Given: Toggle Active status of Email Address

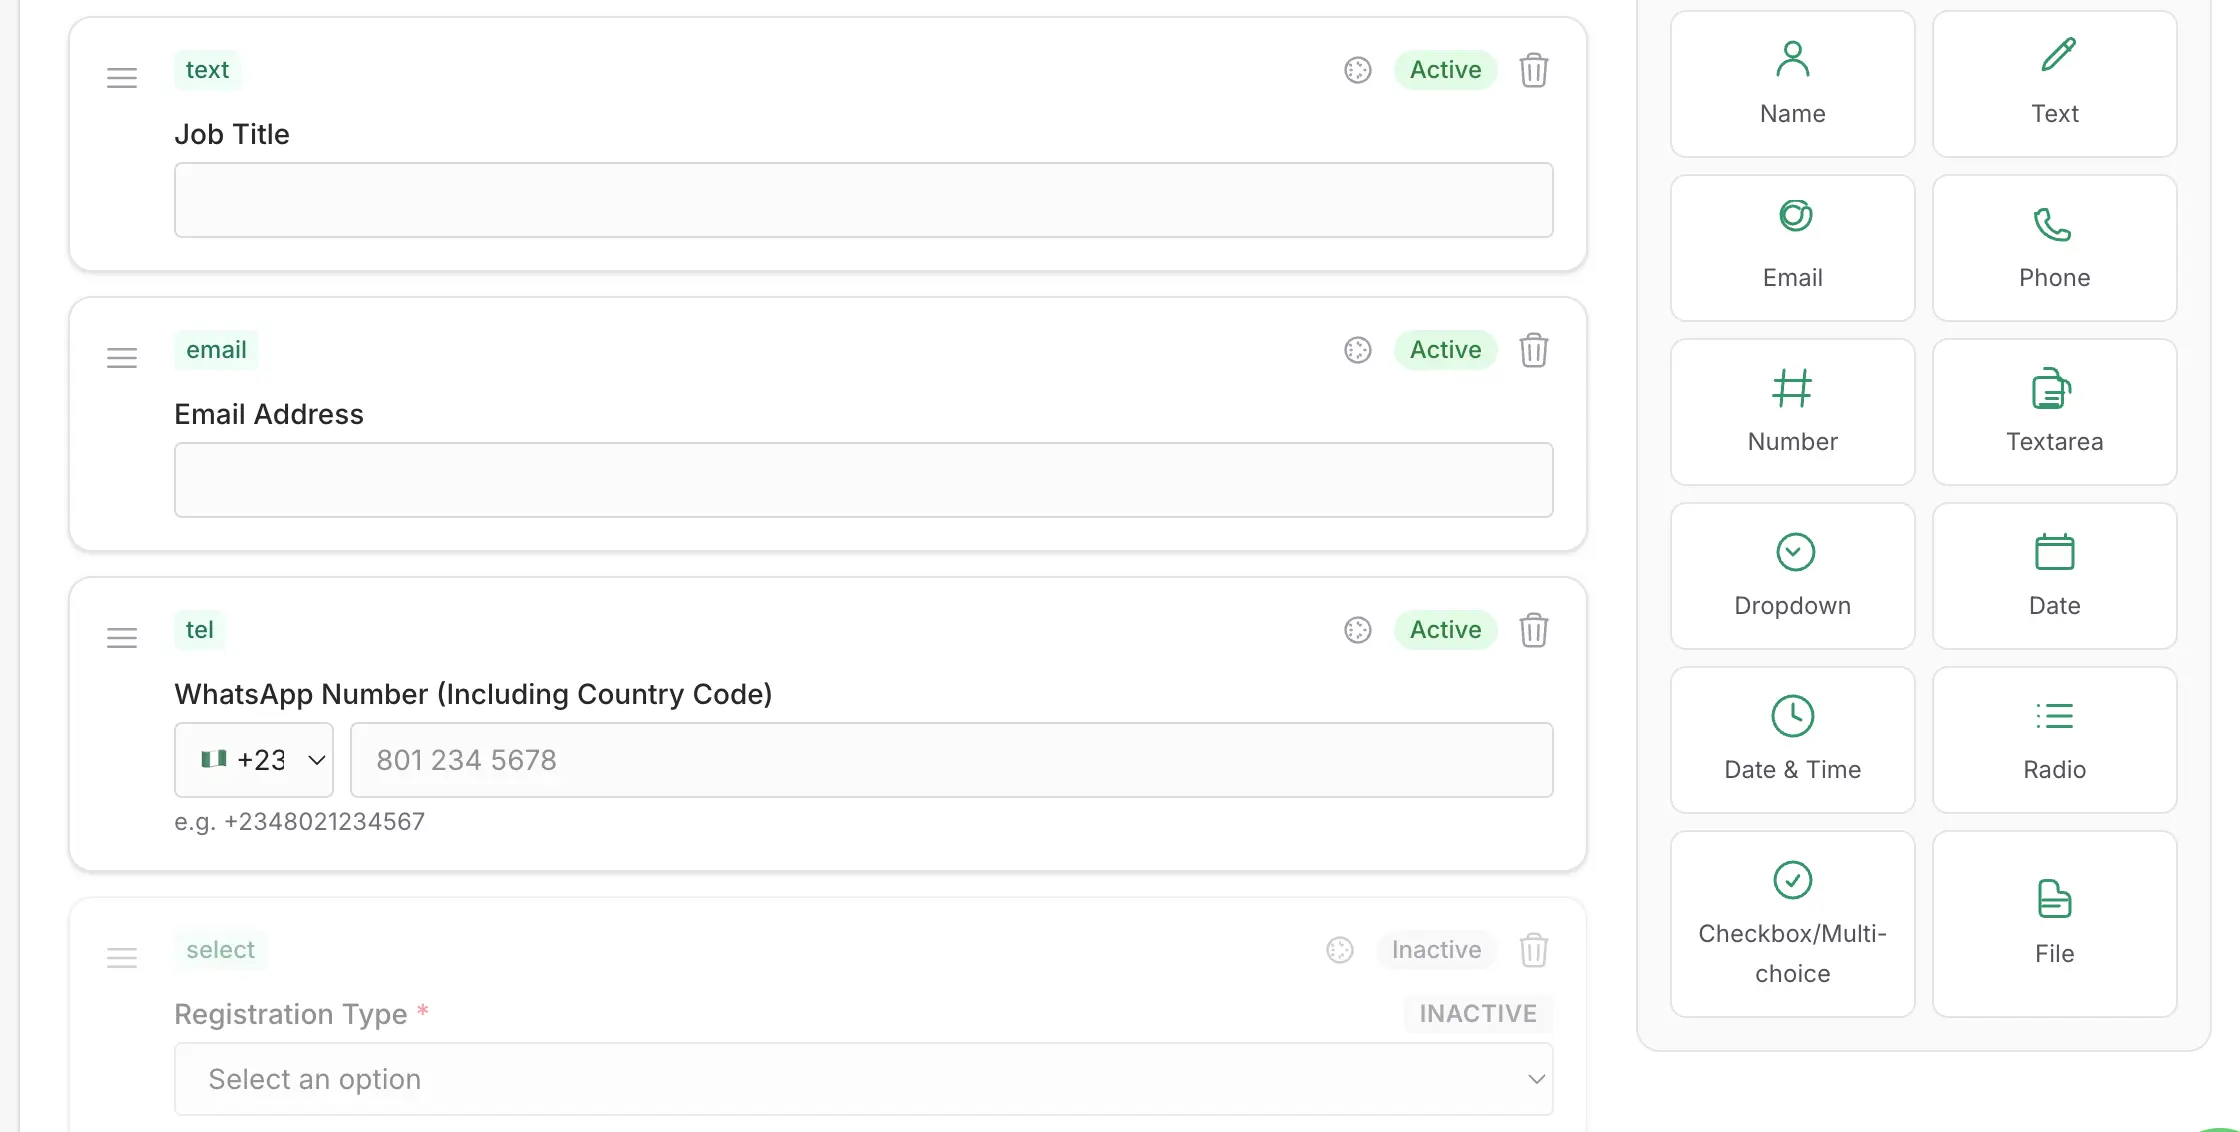Looking at the screenshot, I should 1445,350.
